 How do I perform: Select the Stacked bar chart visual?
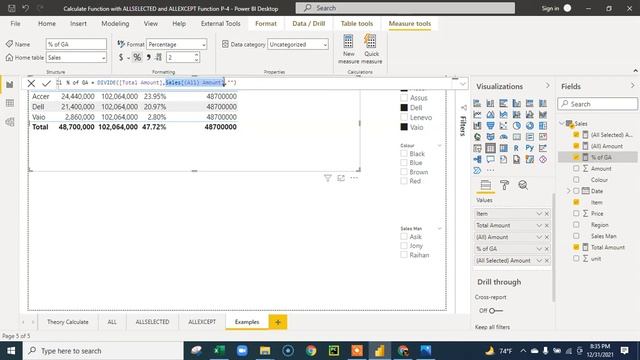pyautogui.click(x=477, y=103)
